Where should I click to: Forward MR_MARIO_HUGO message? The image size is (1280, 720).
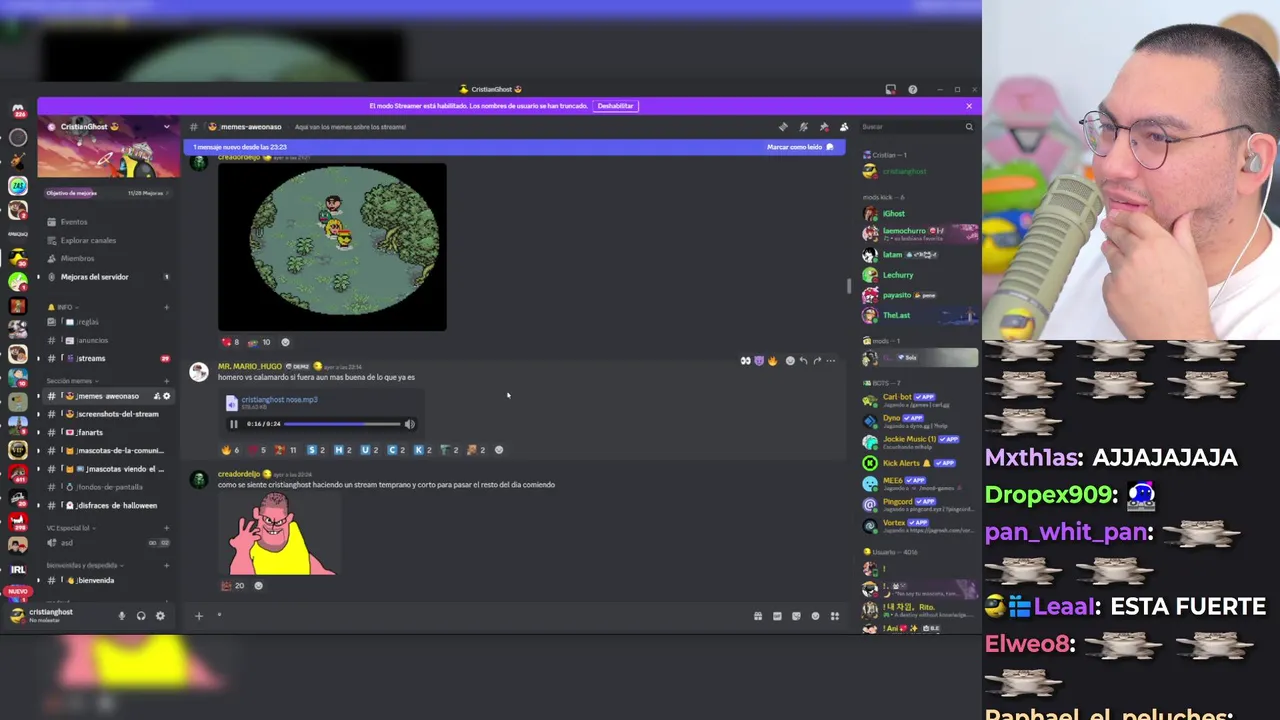click(x=817, y=361)
